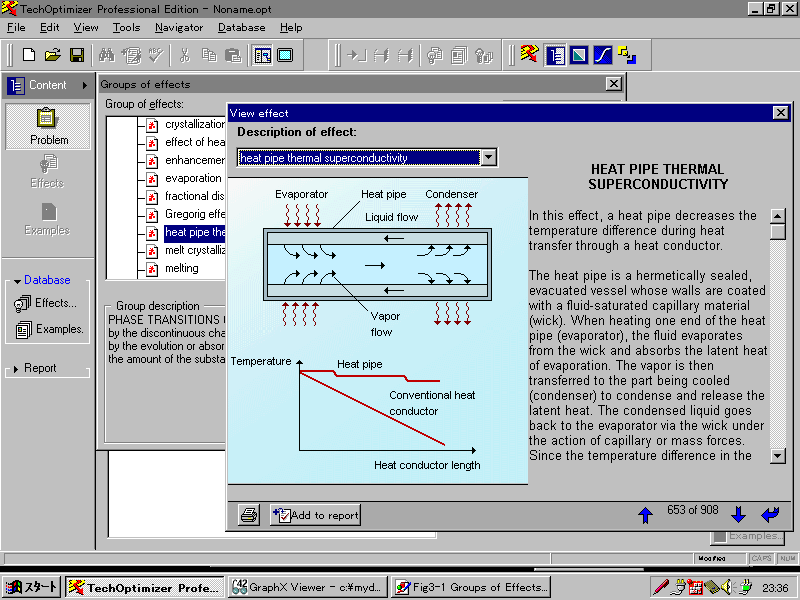Toggle the pressed split-panel view toolbar button
This screenshot has width=800, height=600.
point(263,55)
